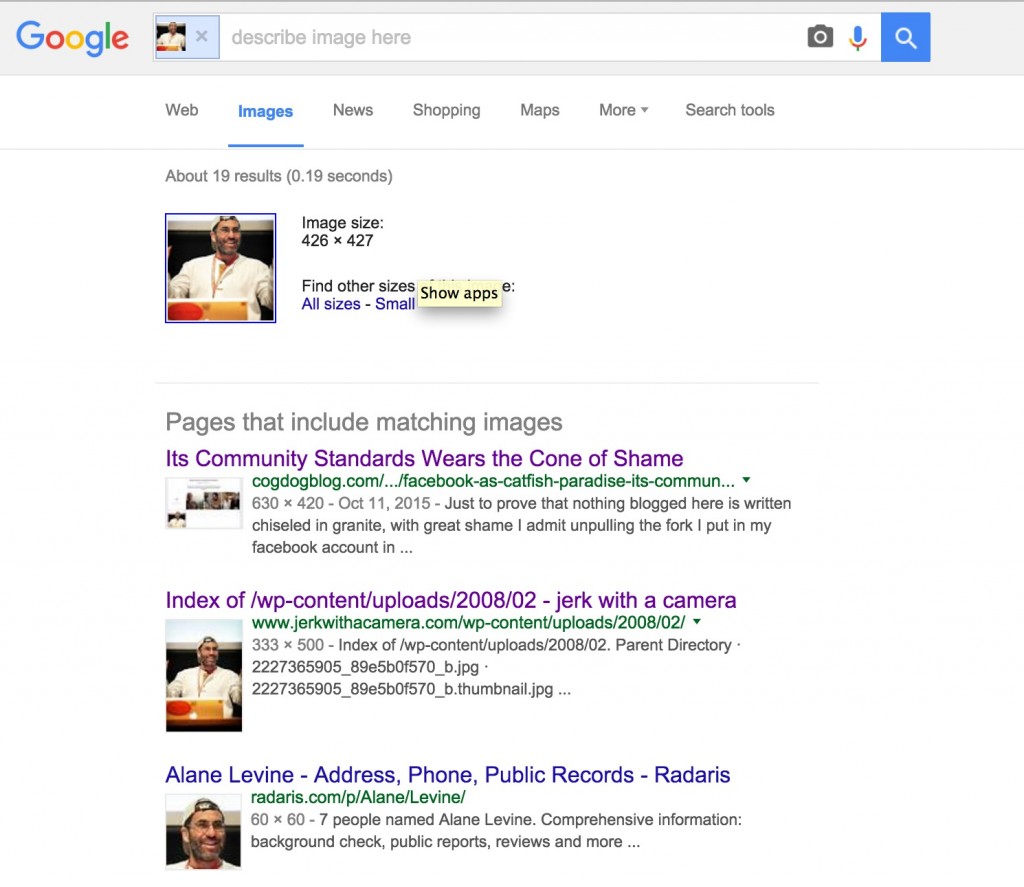
Task: Click the All sizes link
Action: (330, 304)
